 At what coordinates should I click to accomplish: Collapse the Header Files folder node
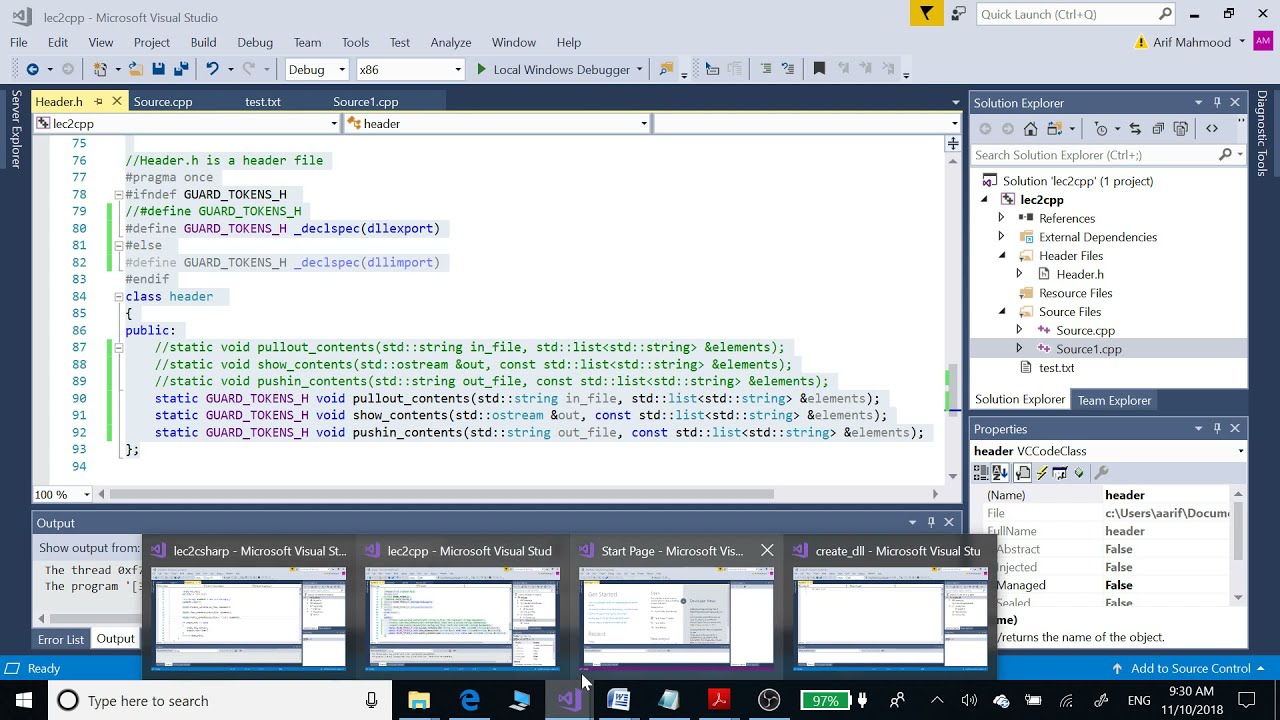tap(1001, 255)
